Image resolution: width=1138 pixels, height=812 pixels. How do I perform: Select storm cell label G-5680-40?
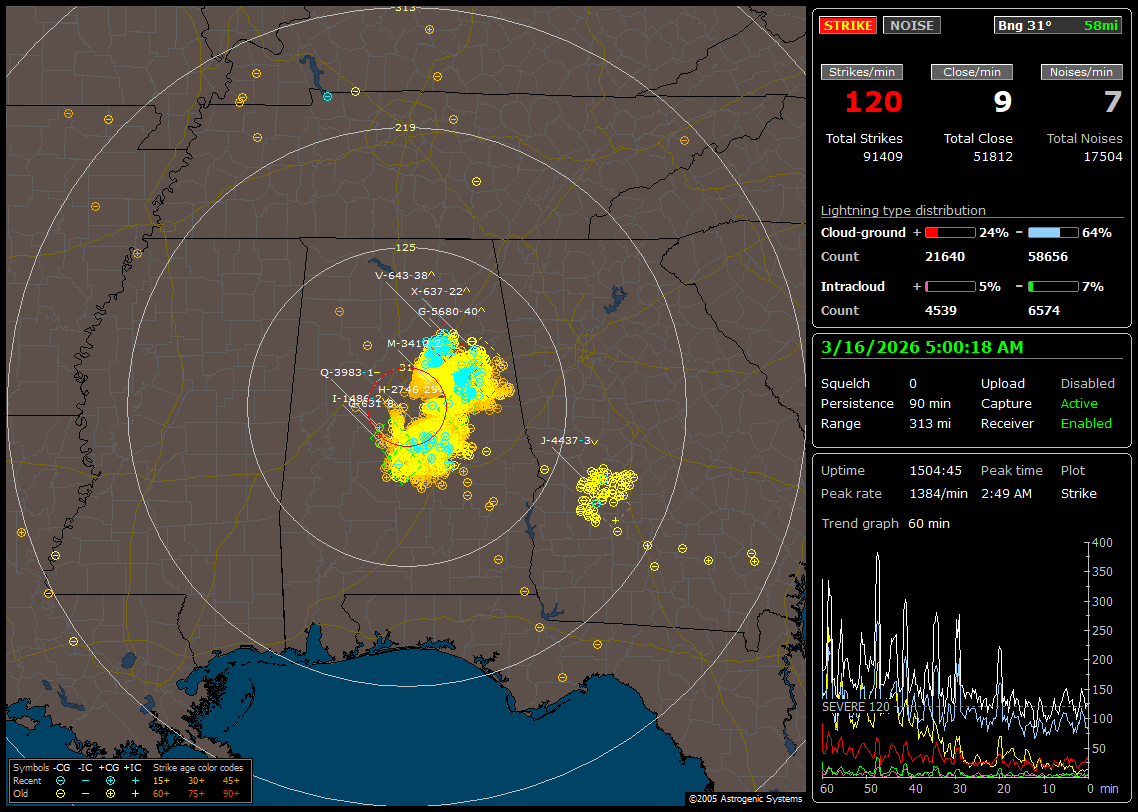pos(447,311)
